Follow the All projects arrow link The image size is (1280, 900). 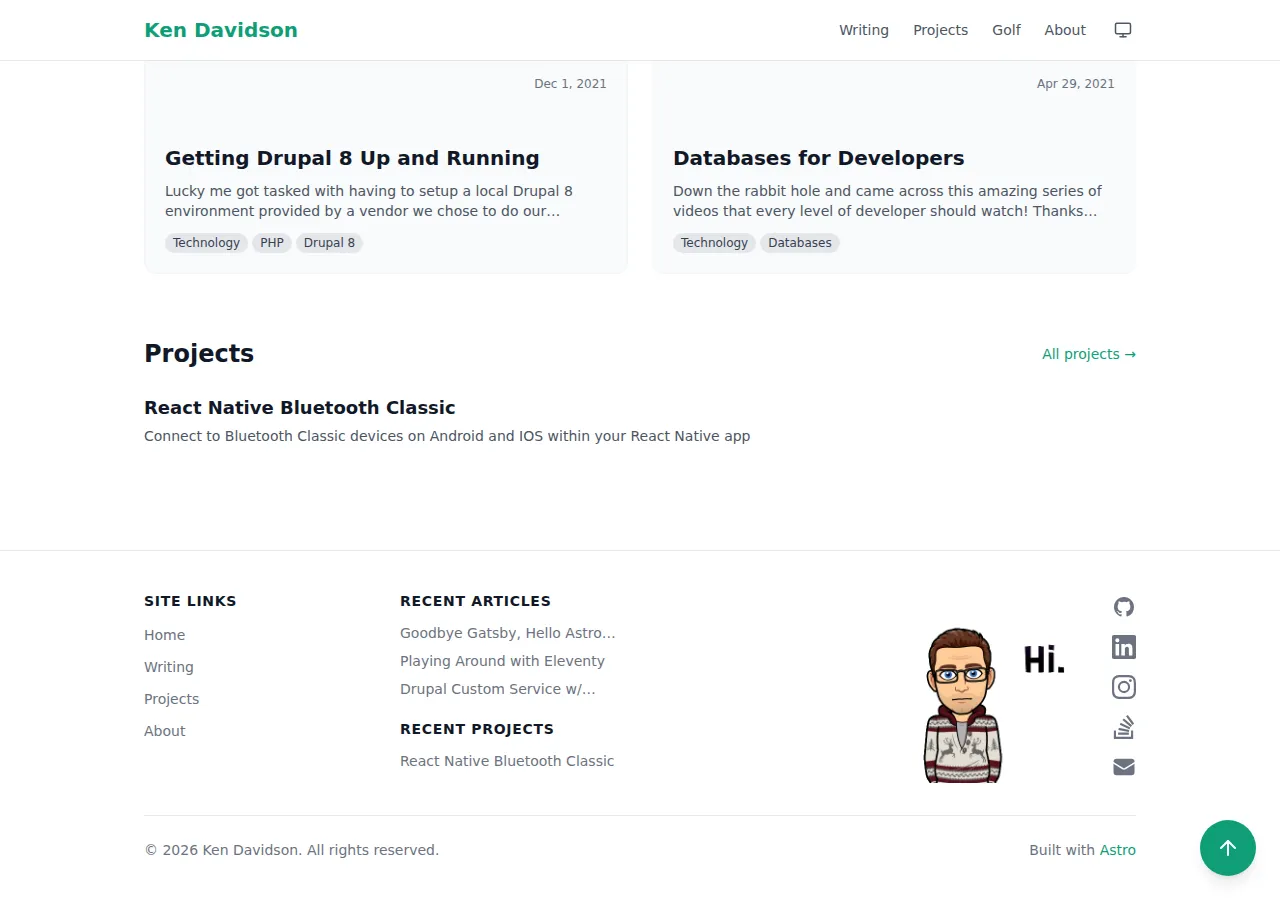coord(1088,353)
